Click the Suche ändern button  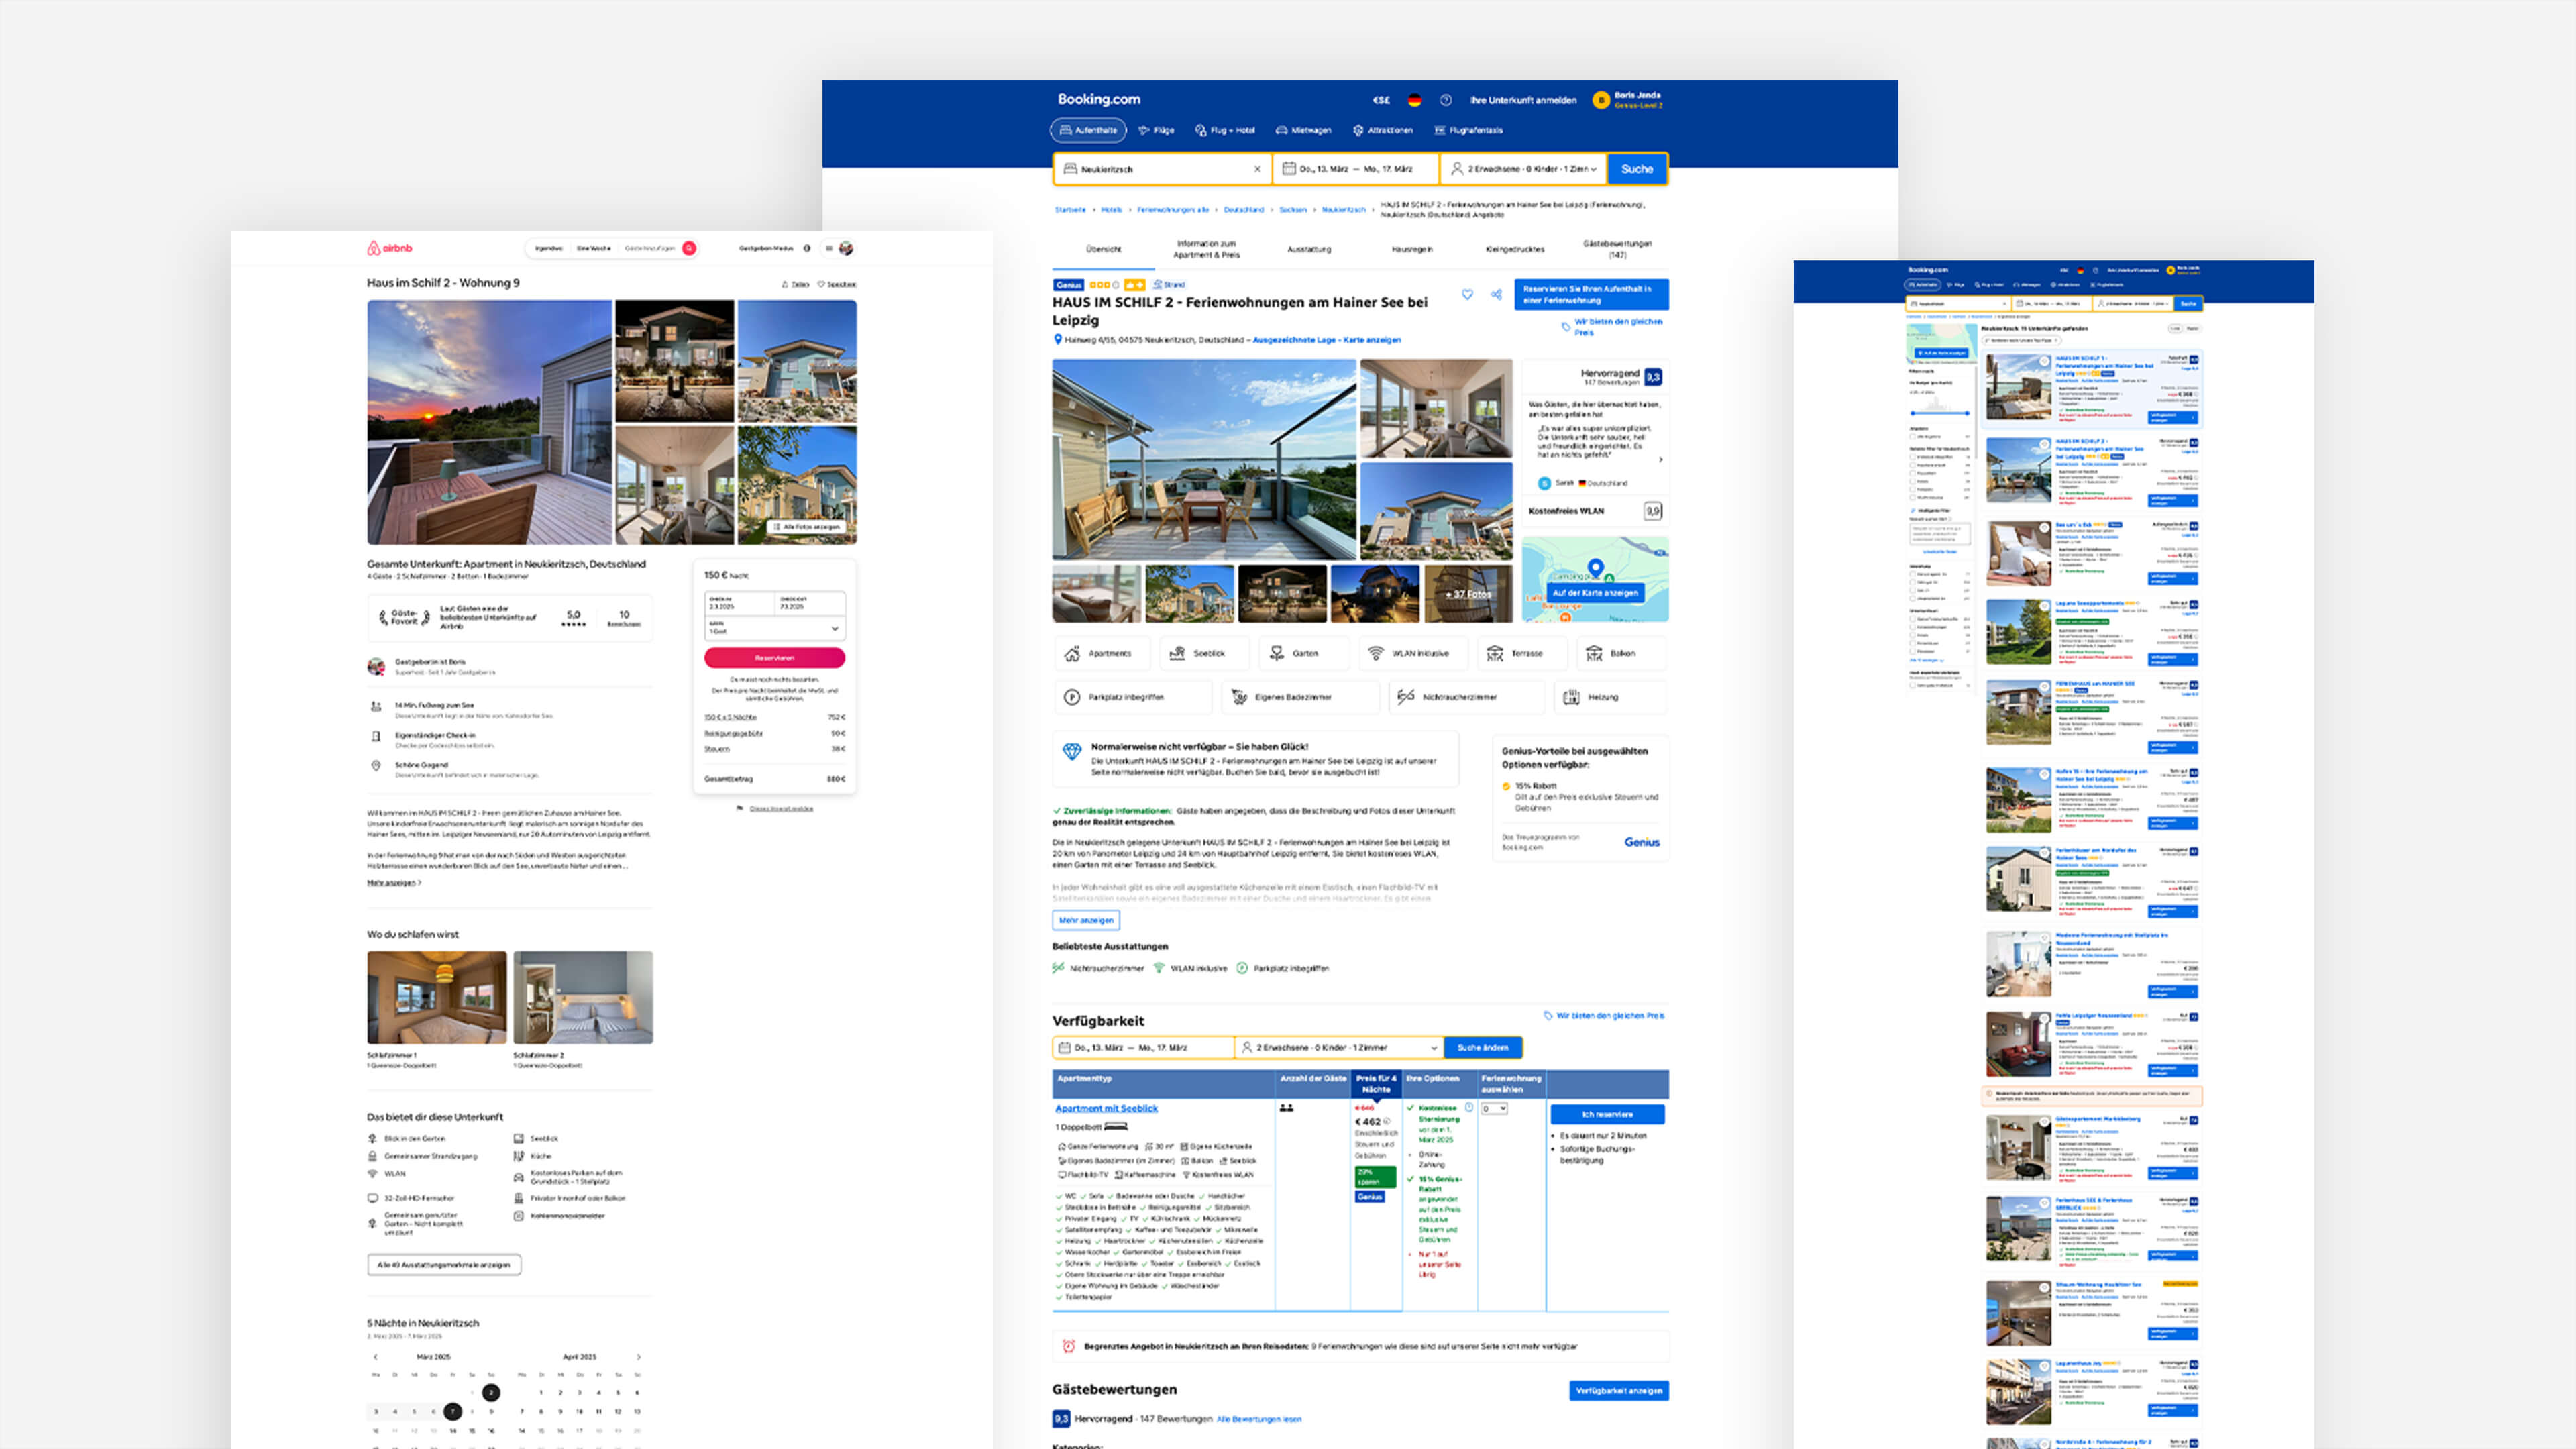[x=1483, y=1047]
